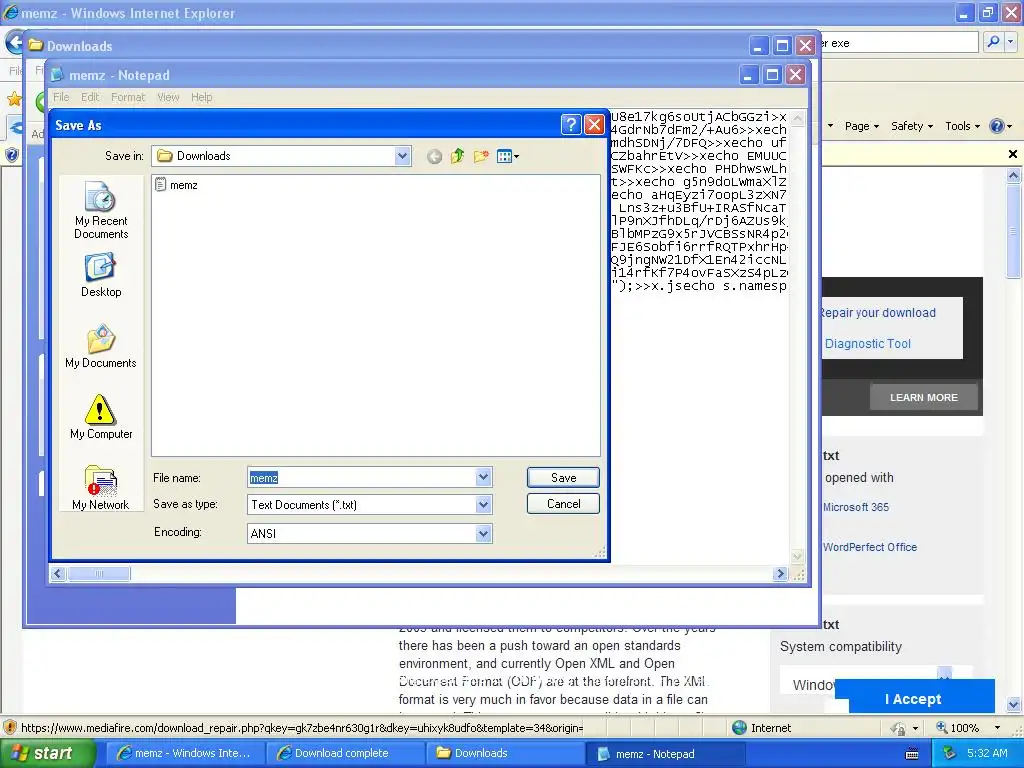This screenshot has width=1024, height=768.
Task: Open My Network in Save As sidebar
Action: coord(101,488)
